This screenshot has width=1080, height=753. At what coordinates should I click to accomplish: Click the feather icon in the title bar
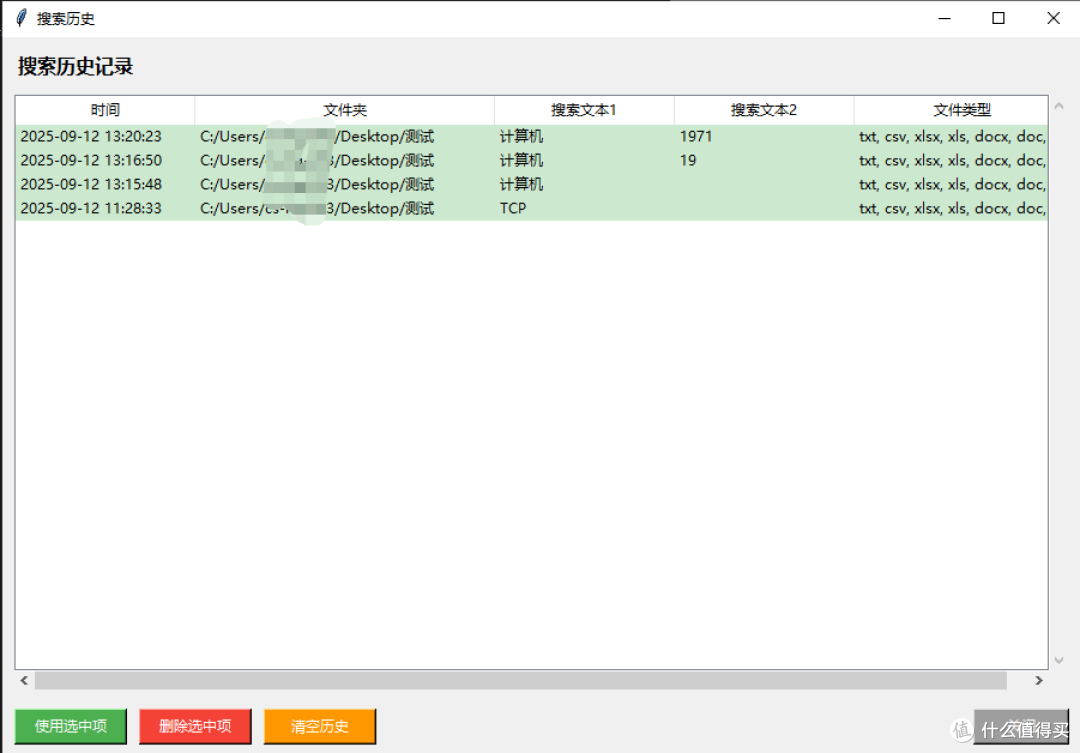21,18
